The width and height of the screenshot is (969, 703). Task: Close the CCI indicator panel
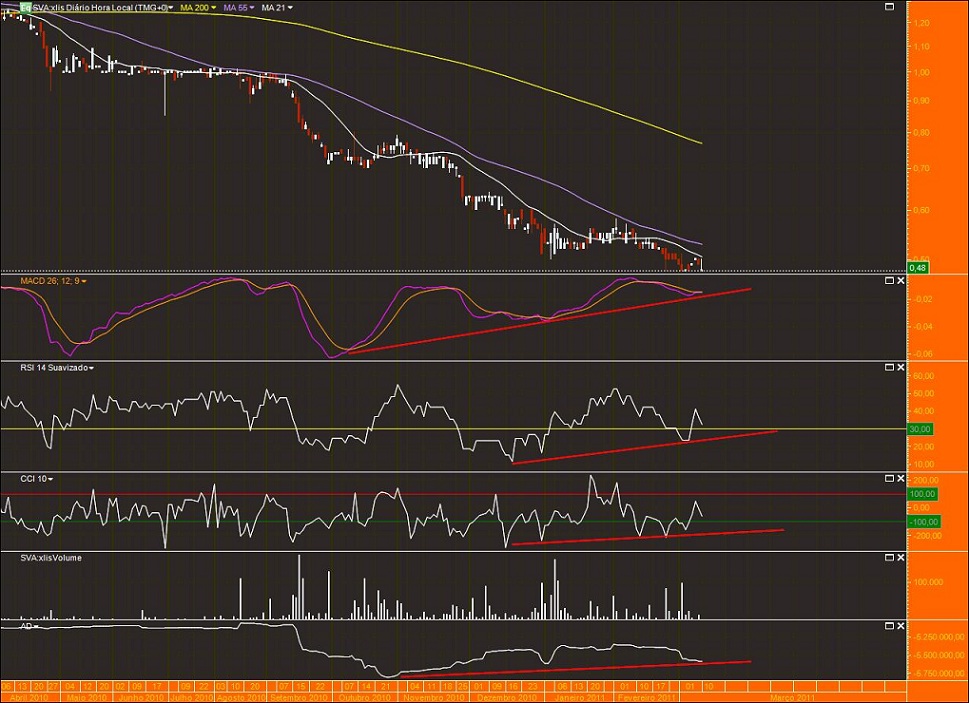(x=900, y=478)
